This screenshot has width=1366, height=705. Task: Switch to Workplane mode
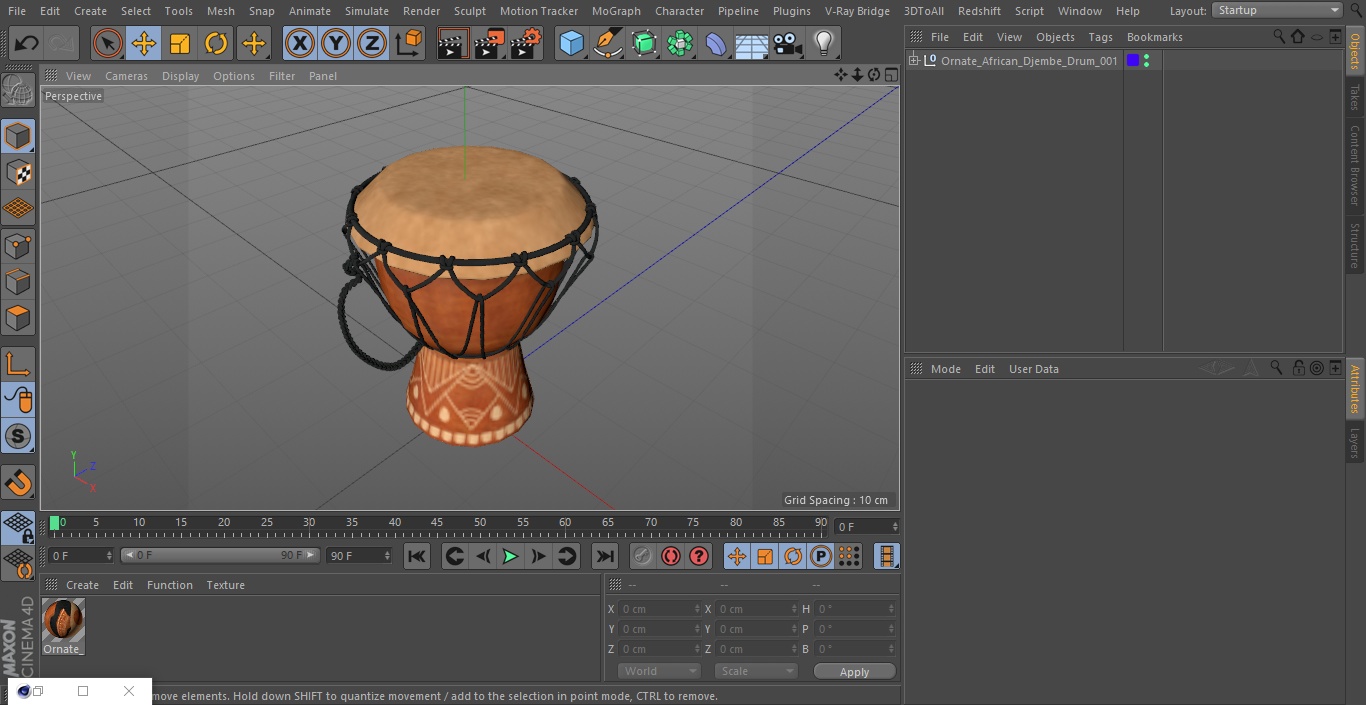tap(18, 209)
